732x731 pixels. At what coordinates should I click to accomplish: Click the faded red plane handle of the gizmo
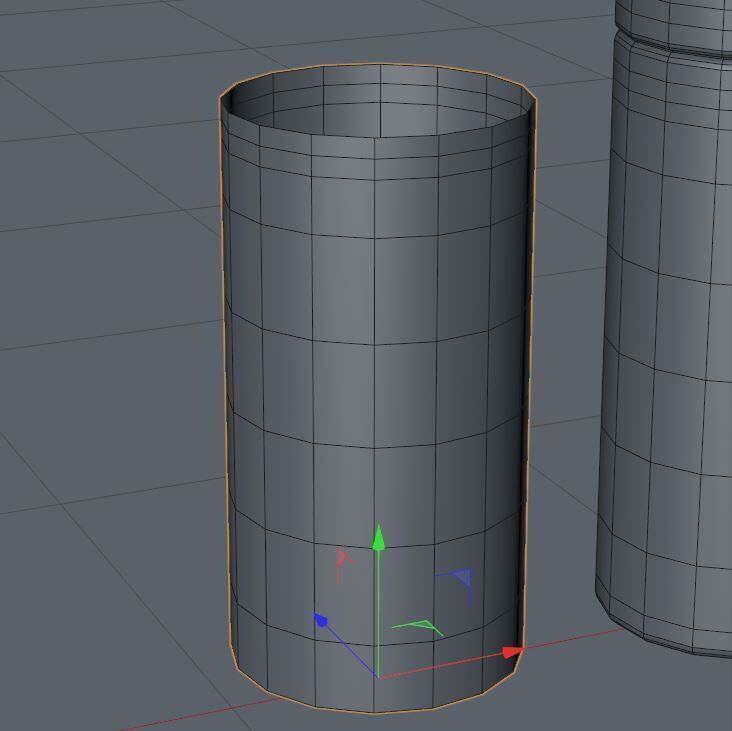click(343, 564)
